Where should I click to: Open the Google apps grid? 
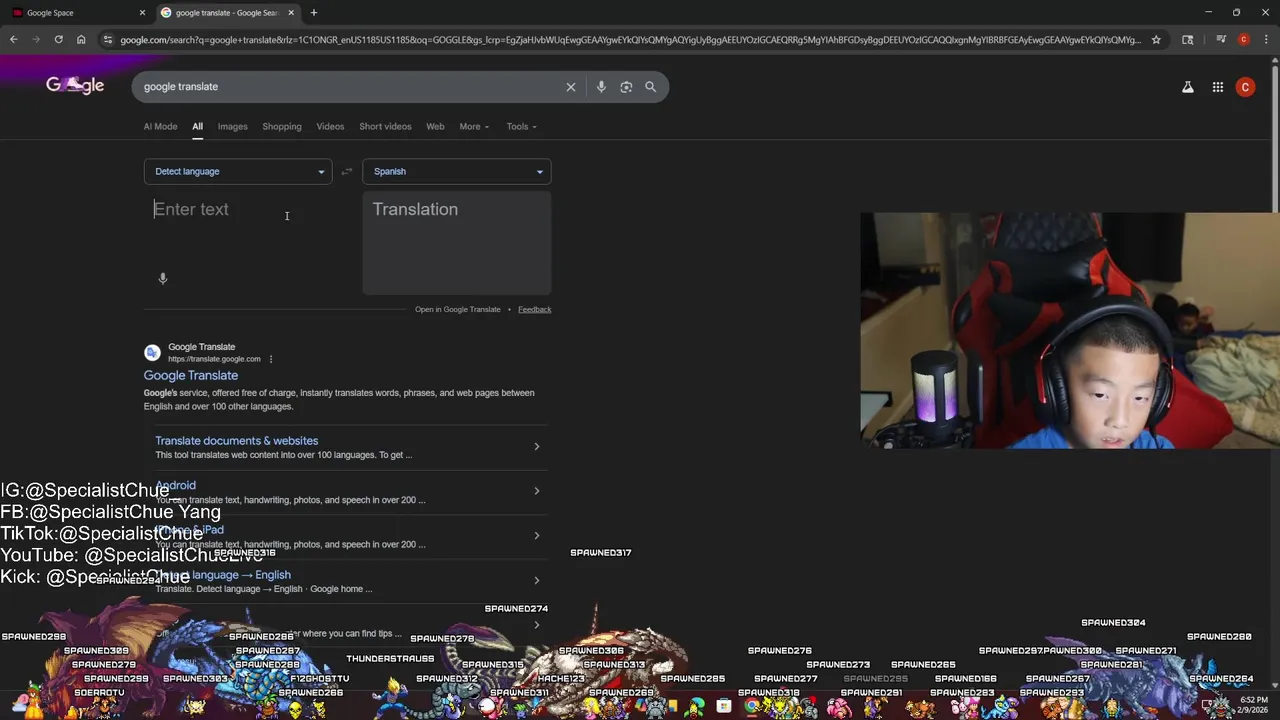[x=1218, y=87]
